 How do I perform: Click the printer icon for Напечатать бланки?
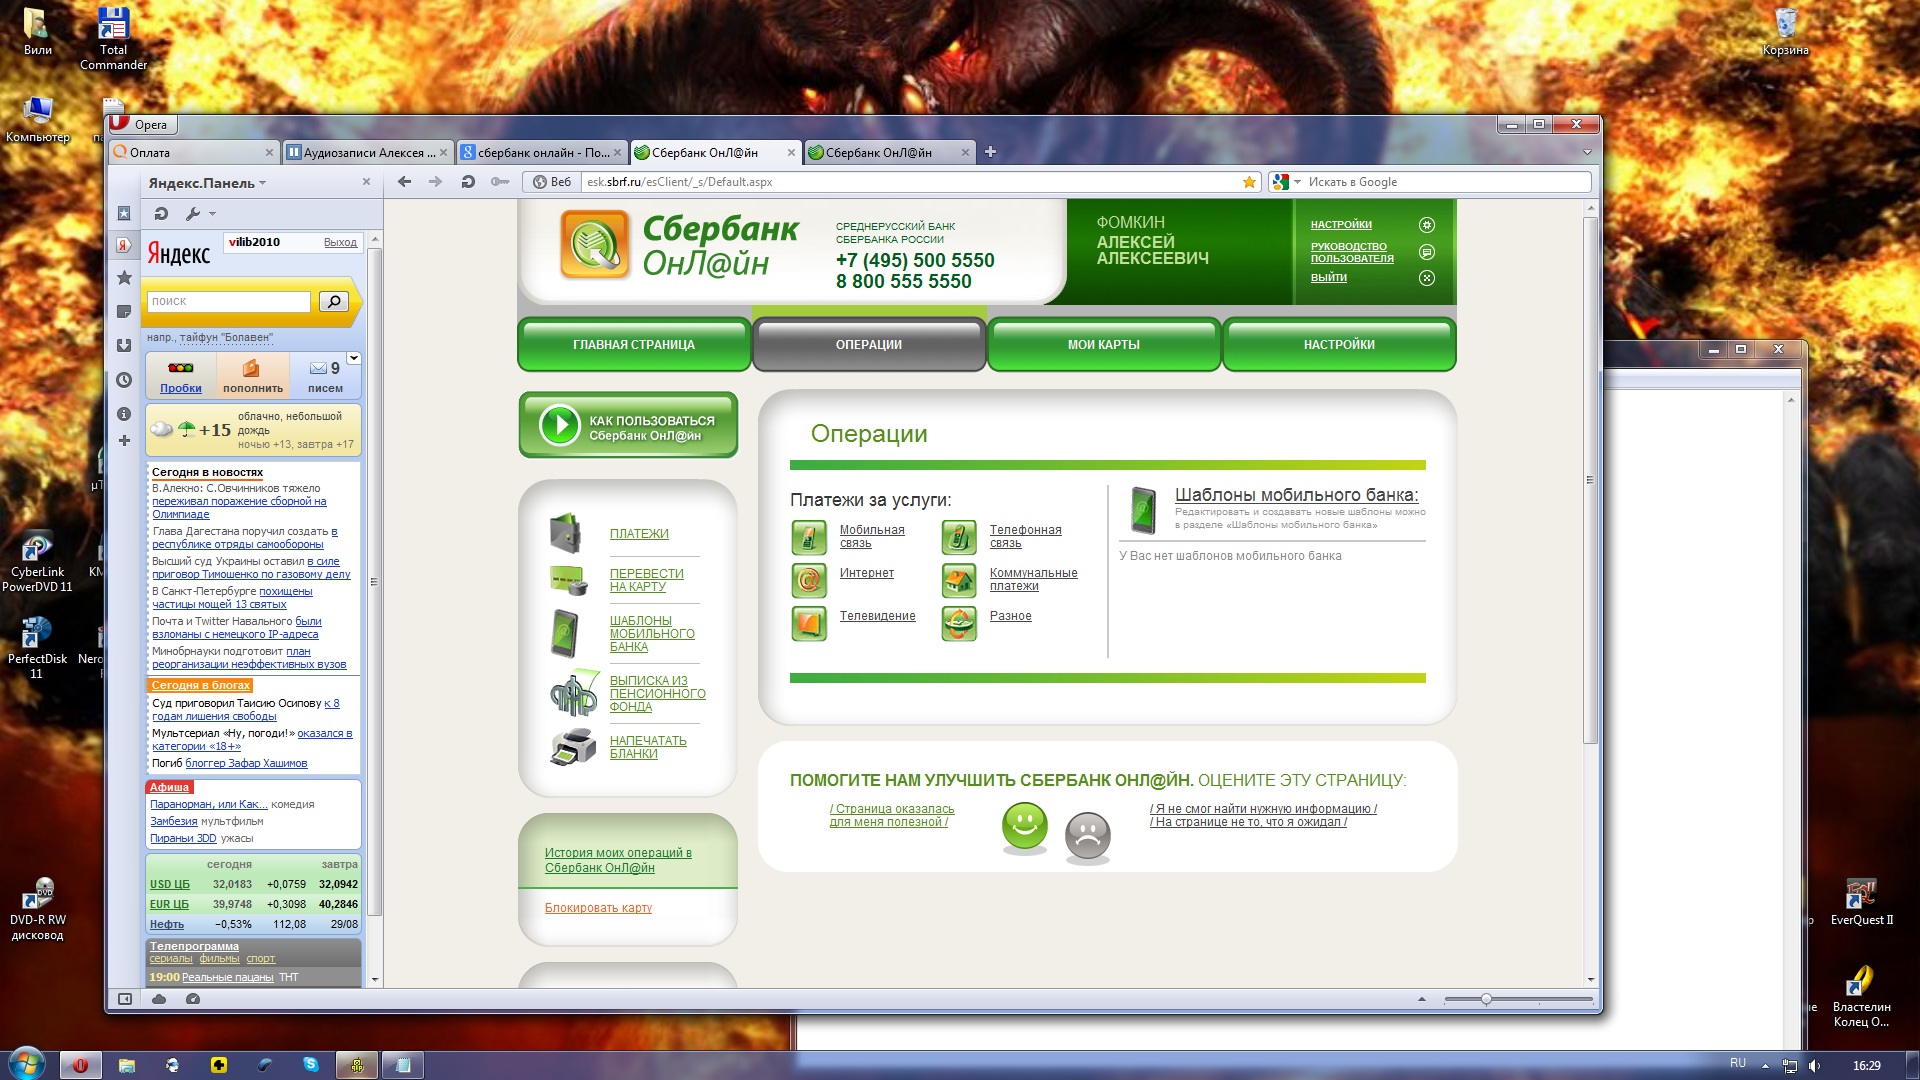point(573,747)
